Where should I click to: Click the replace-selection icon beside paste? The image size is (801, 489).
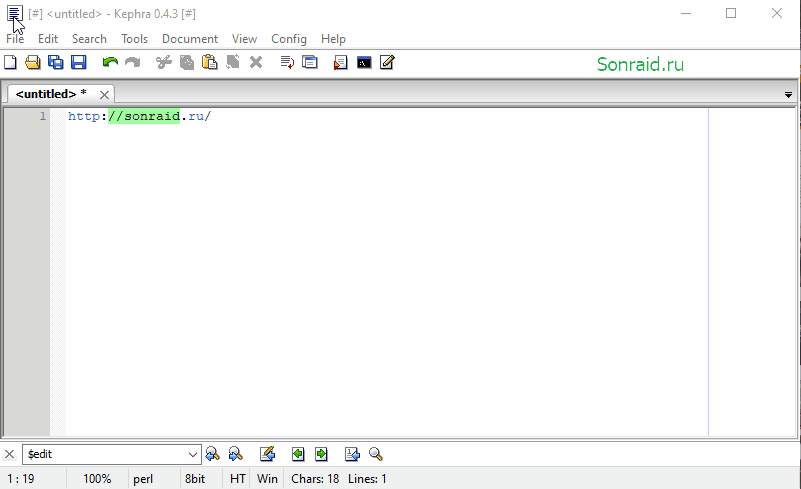click(233, 62)
